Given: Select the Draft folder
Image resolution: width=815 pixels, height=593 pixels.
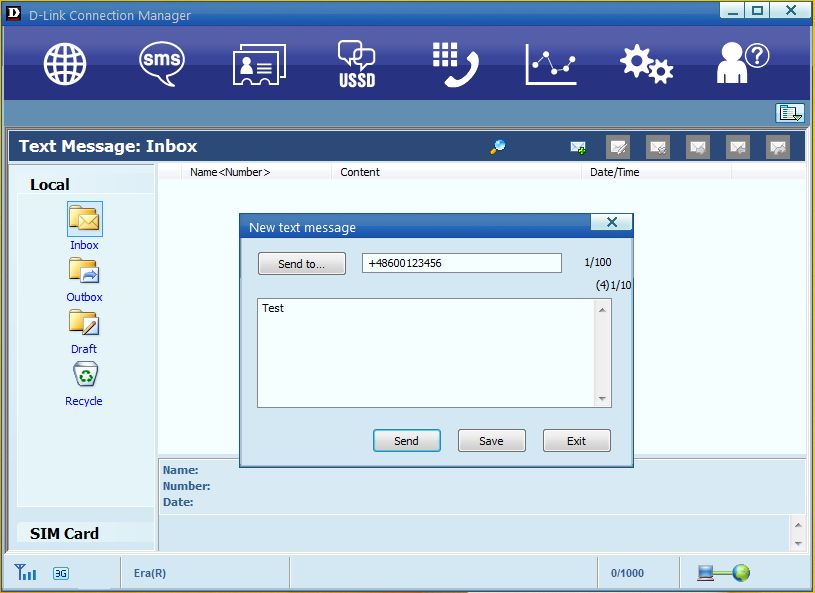Looking at the screenshot, I should click(84, 332).
